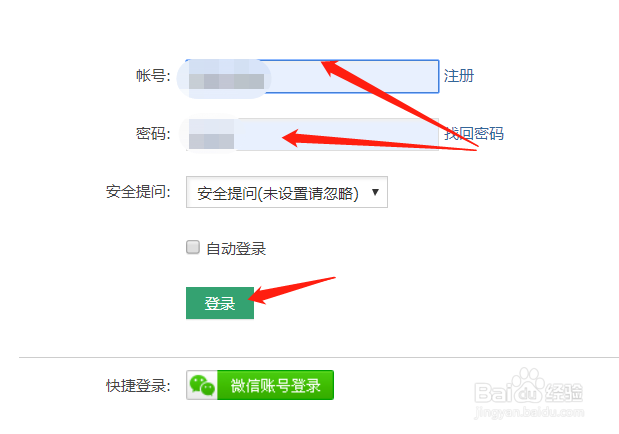Image resolution: width=619 pixels, height=434 pixels.
Task: Click the green 登录 button
Action: pyautogui.click(x=220, y=303)
